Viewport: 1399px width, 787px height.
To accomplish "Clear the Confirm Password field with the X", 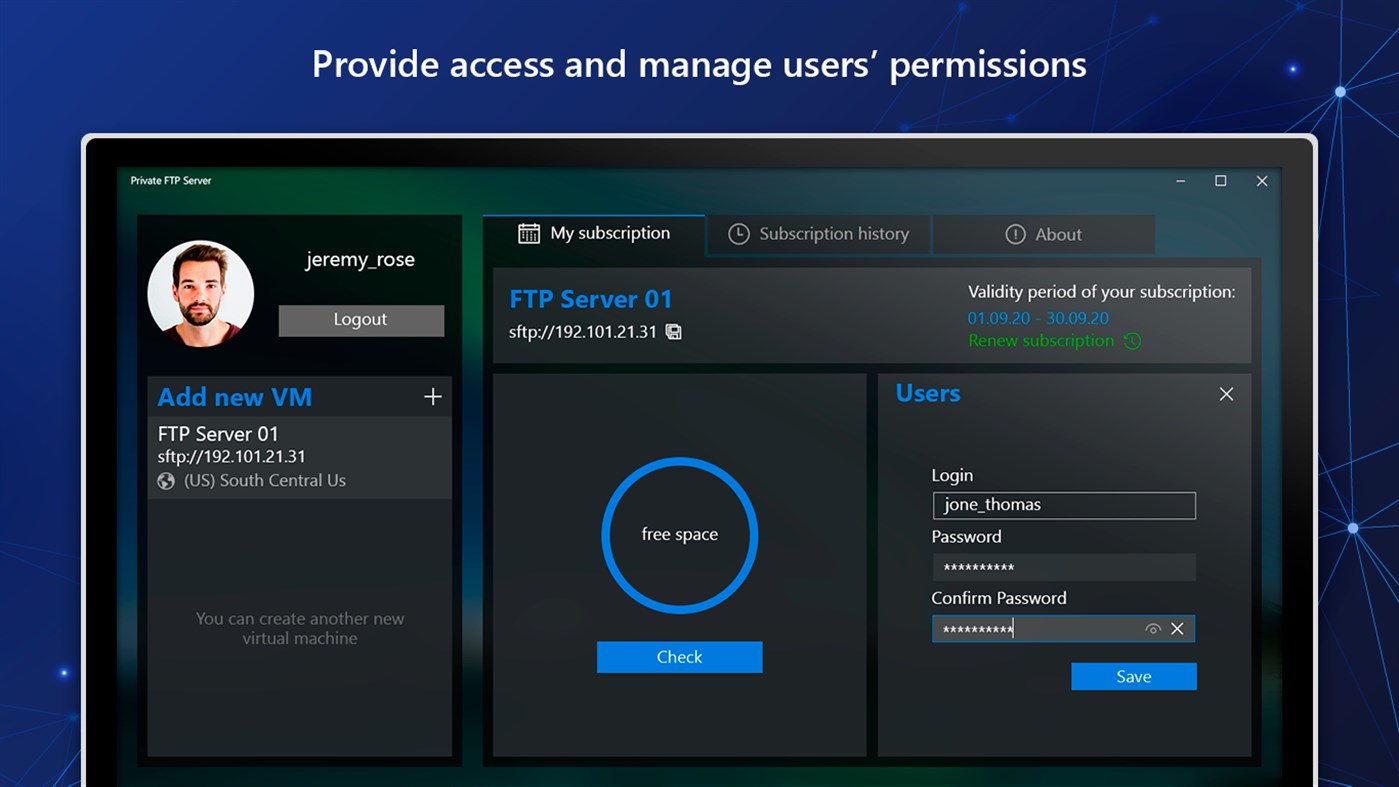I will pos(1177,628).
